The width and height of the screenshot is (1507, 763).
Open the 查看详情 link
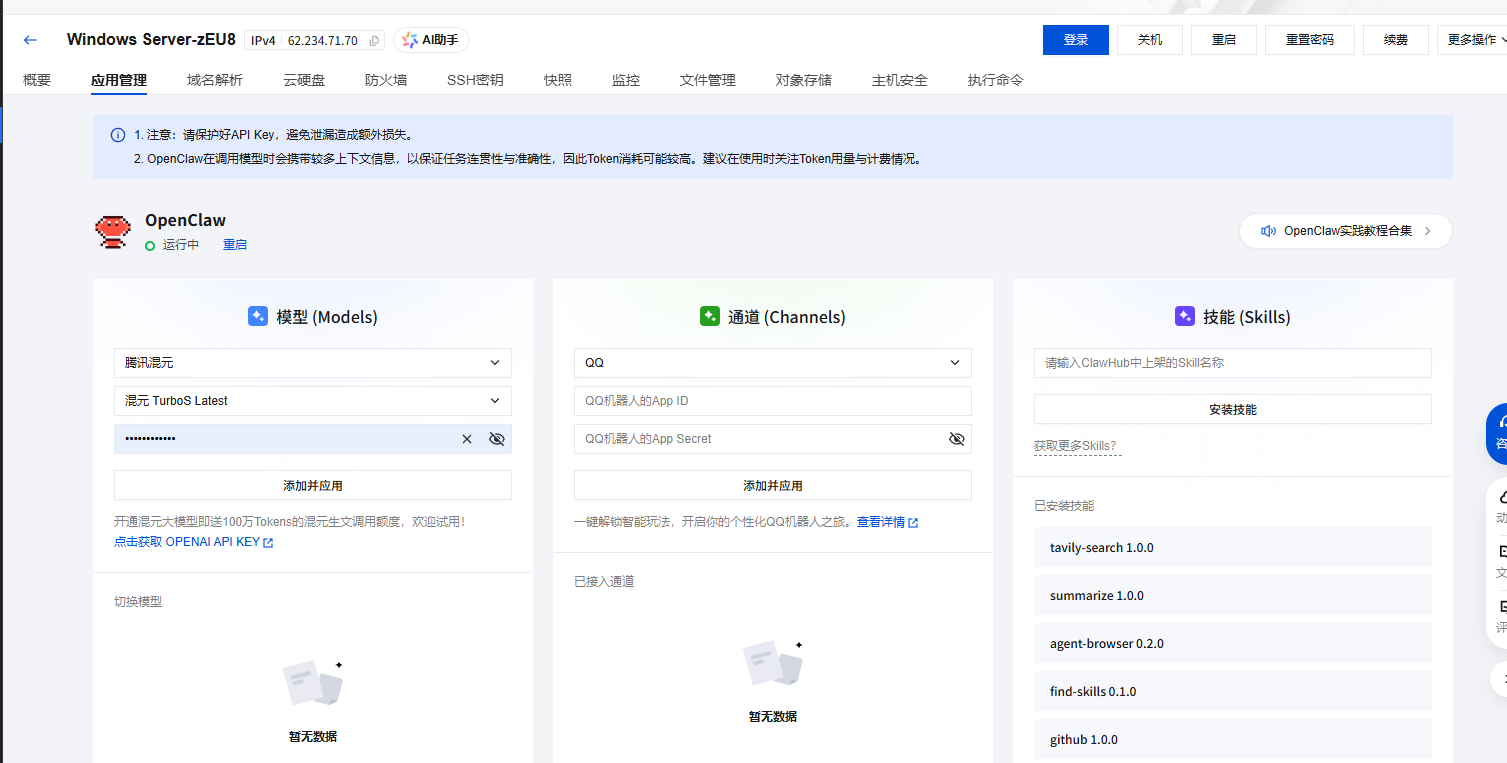(x=881, y=522)
